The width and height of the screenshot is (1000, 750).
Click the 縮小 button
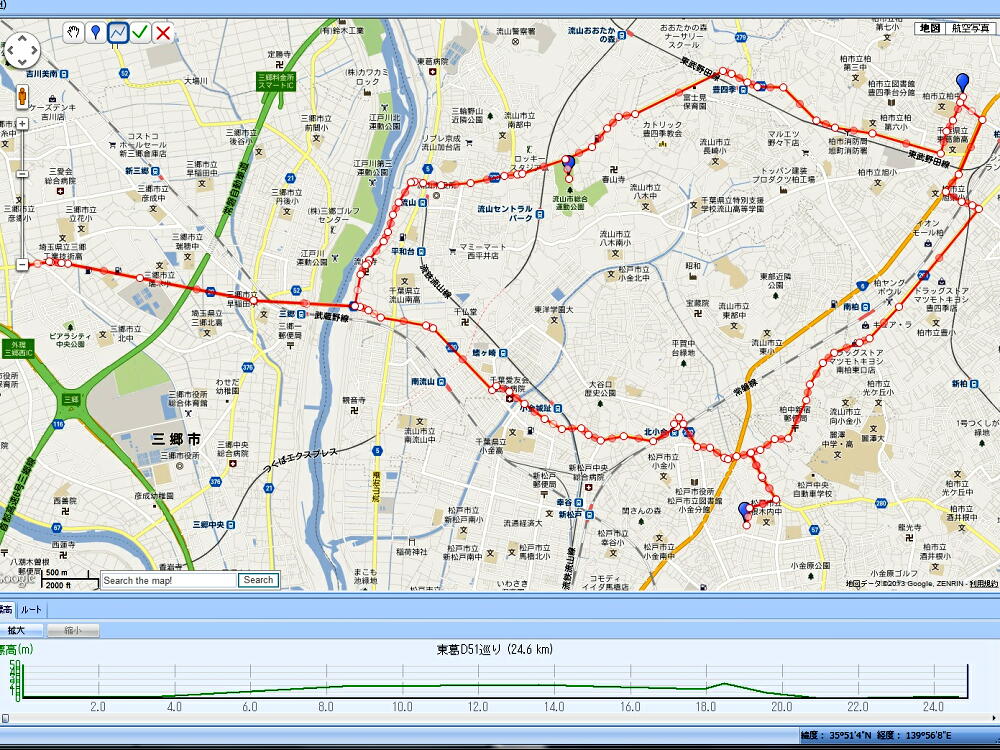73,630
